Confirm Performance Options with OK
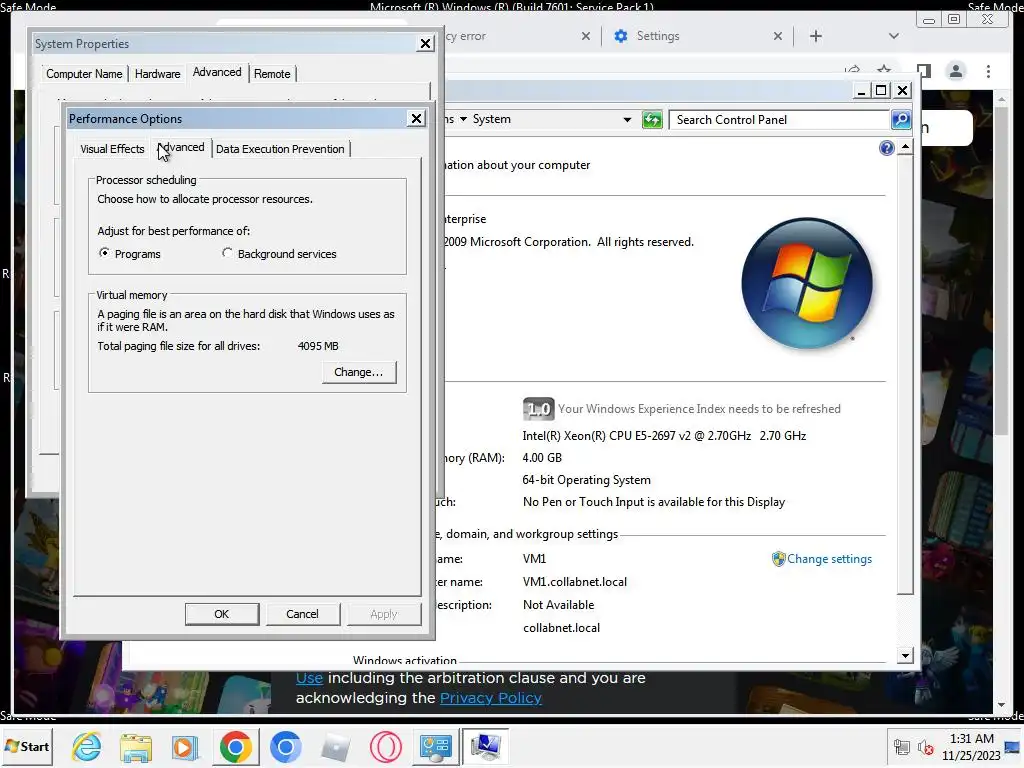Screen dimensions: 1024x768 coord(222,614)
